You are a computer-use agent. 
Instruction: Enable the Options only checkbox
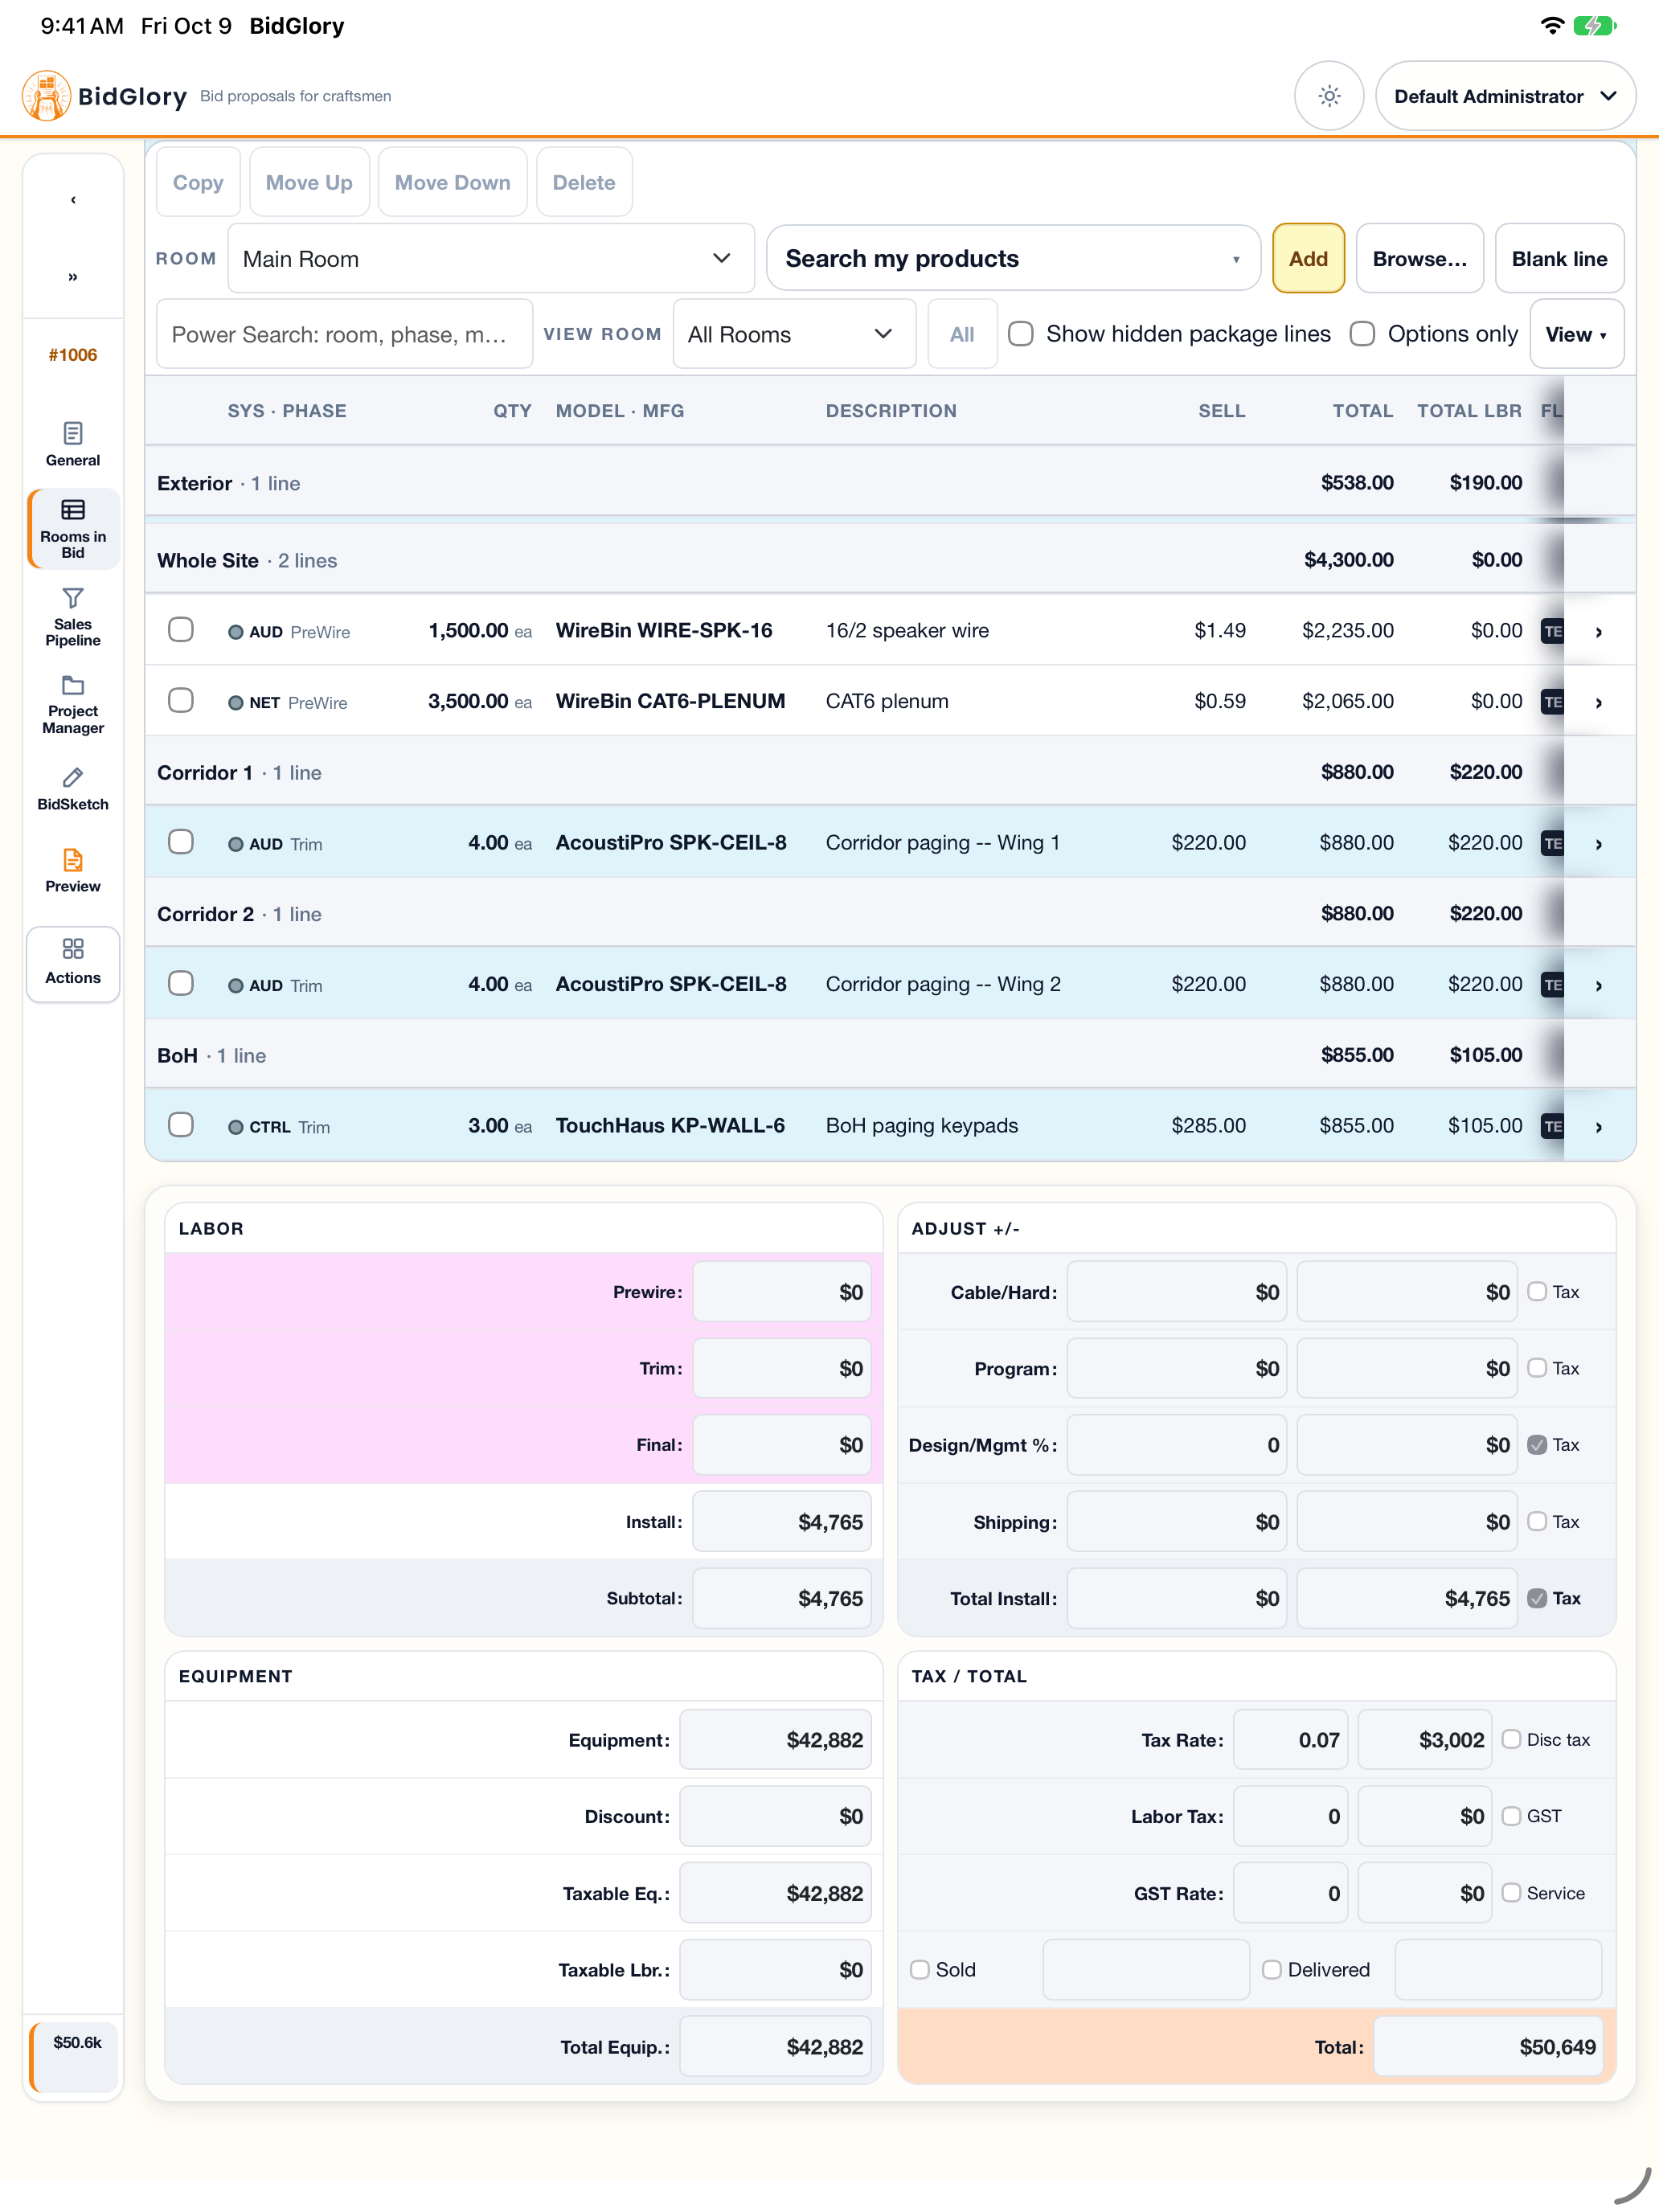(x=1362, y=334)
